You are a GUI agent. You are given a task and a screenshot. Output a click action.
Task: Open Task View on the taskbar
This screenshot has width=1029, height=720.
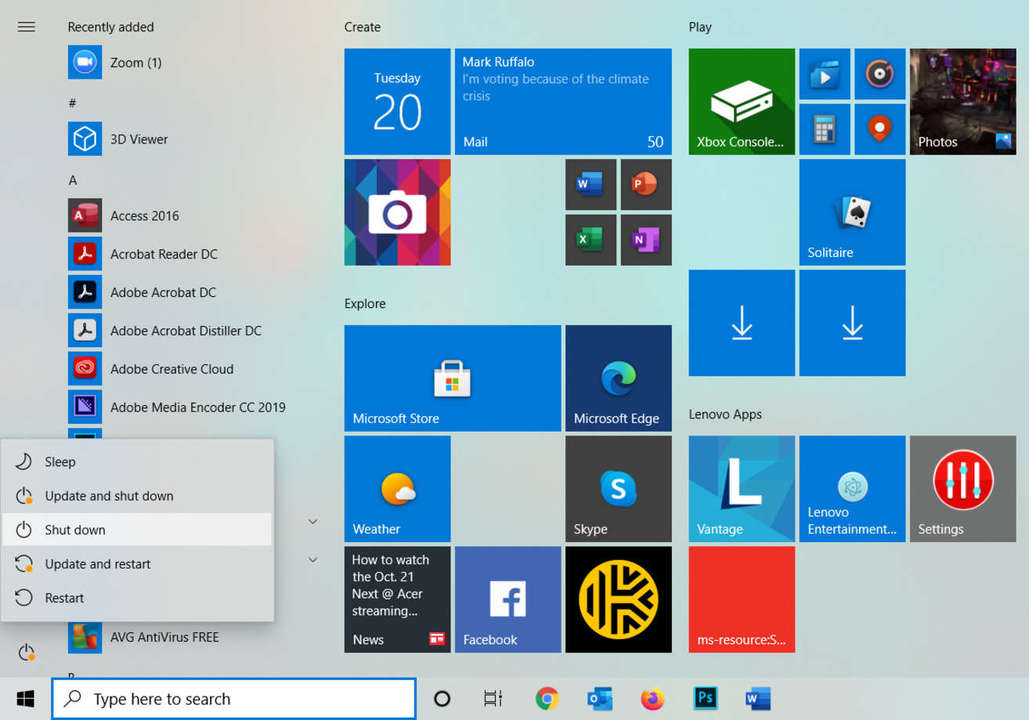coord(493,699)
